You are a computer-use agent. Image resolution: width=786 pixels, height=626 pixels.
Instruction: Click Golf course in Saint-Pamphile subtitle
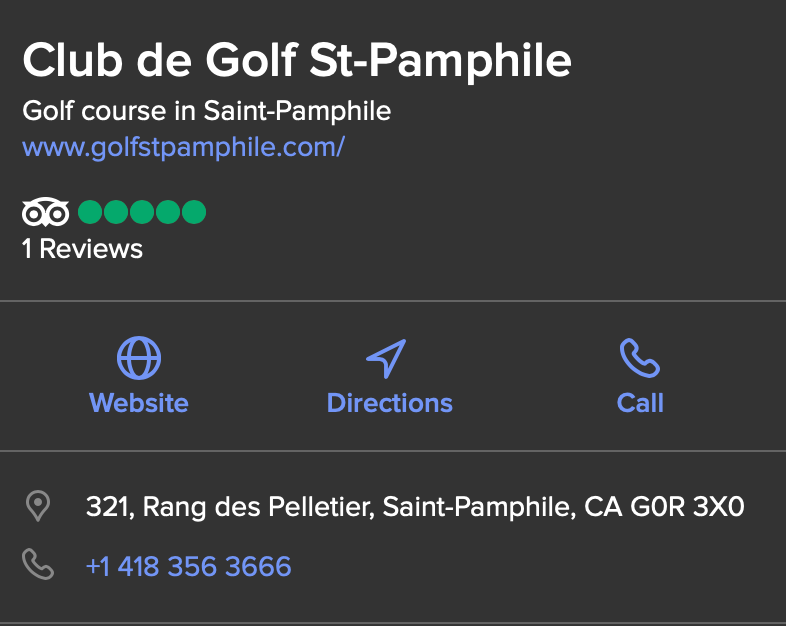(x=207, y=111)
